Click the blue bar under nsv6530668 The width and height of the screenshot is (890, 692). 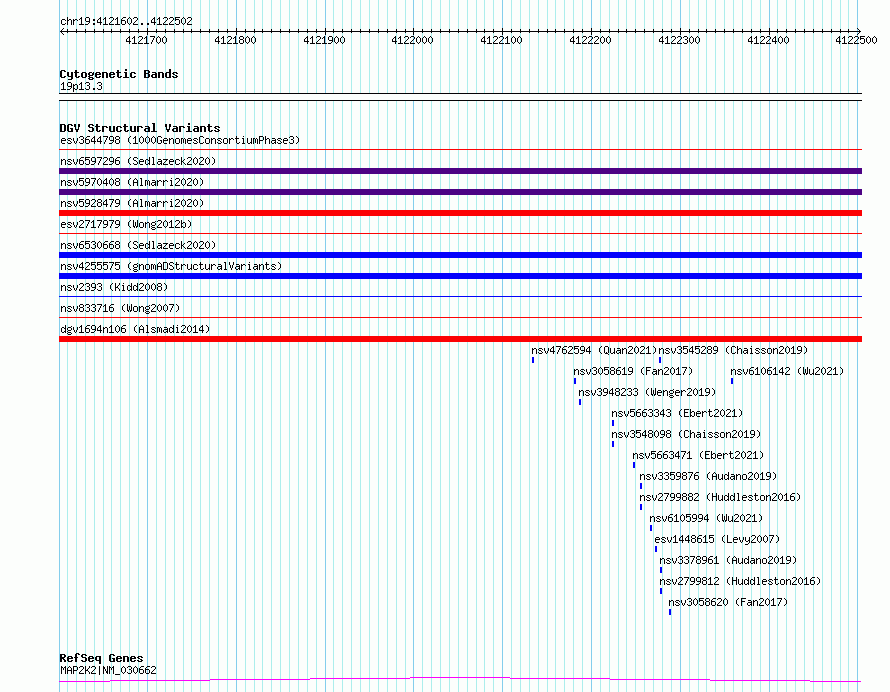tap(460, 255)
